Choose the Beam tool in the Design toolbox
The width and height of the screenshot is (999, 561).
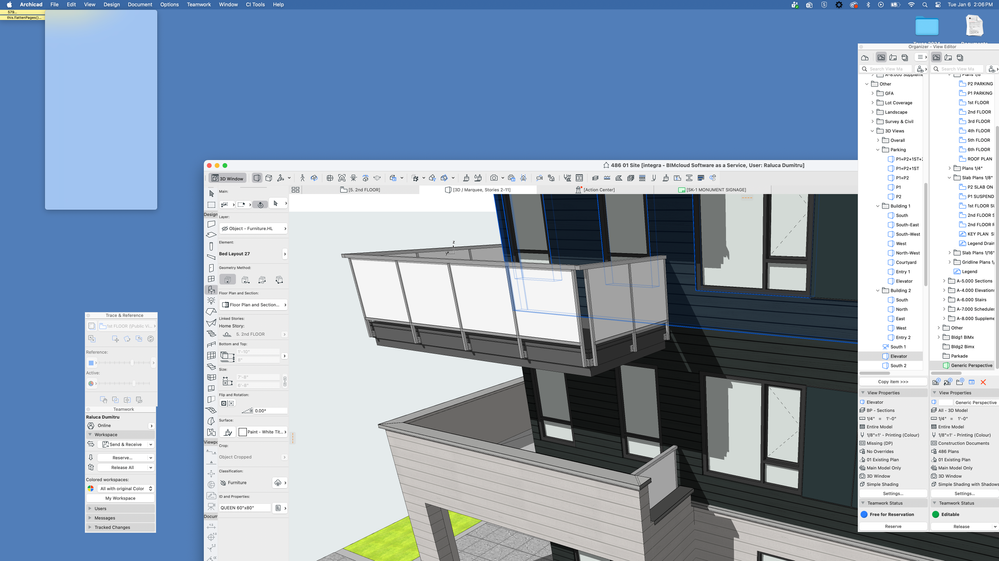tap(211, 257)
